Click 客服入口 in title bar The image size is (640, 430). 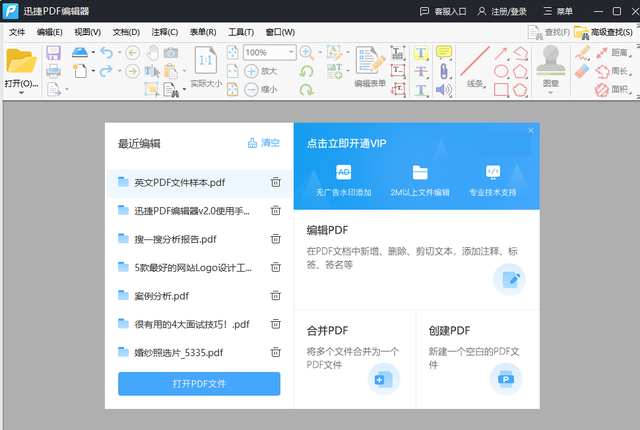tap(443, 11)
